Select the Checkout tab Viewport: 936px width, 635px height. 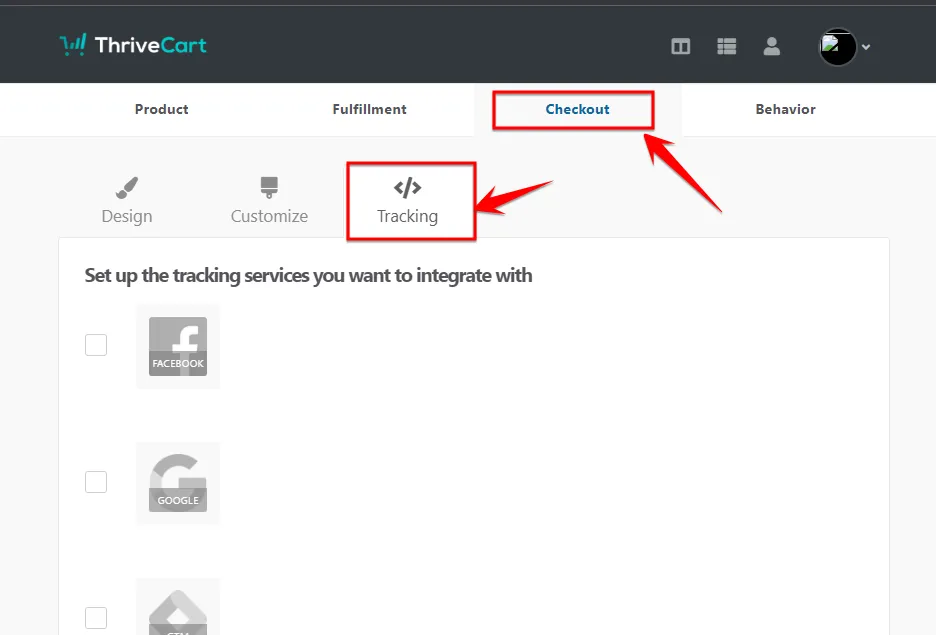[x=577, y=109]
